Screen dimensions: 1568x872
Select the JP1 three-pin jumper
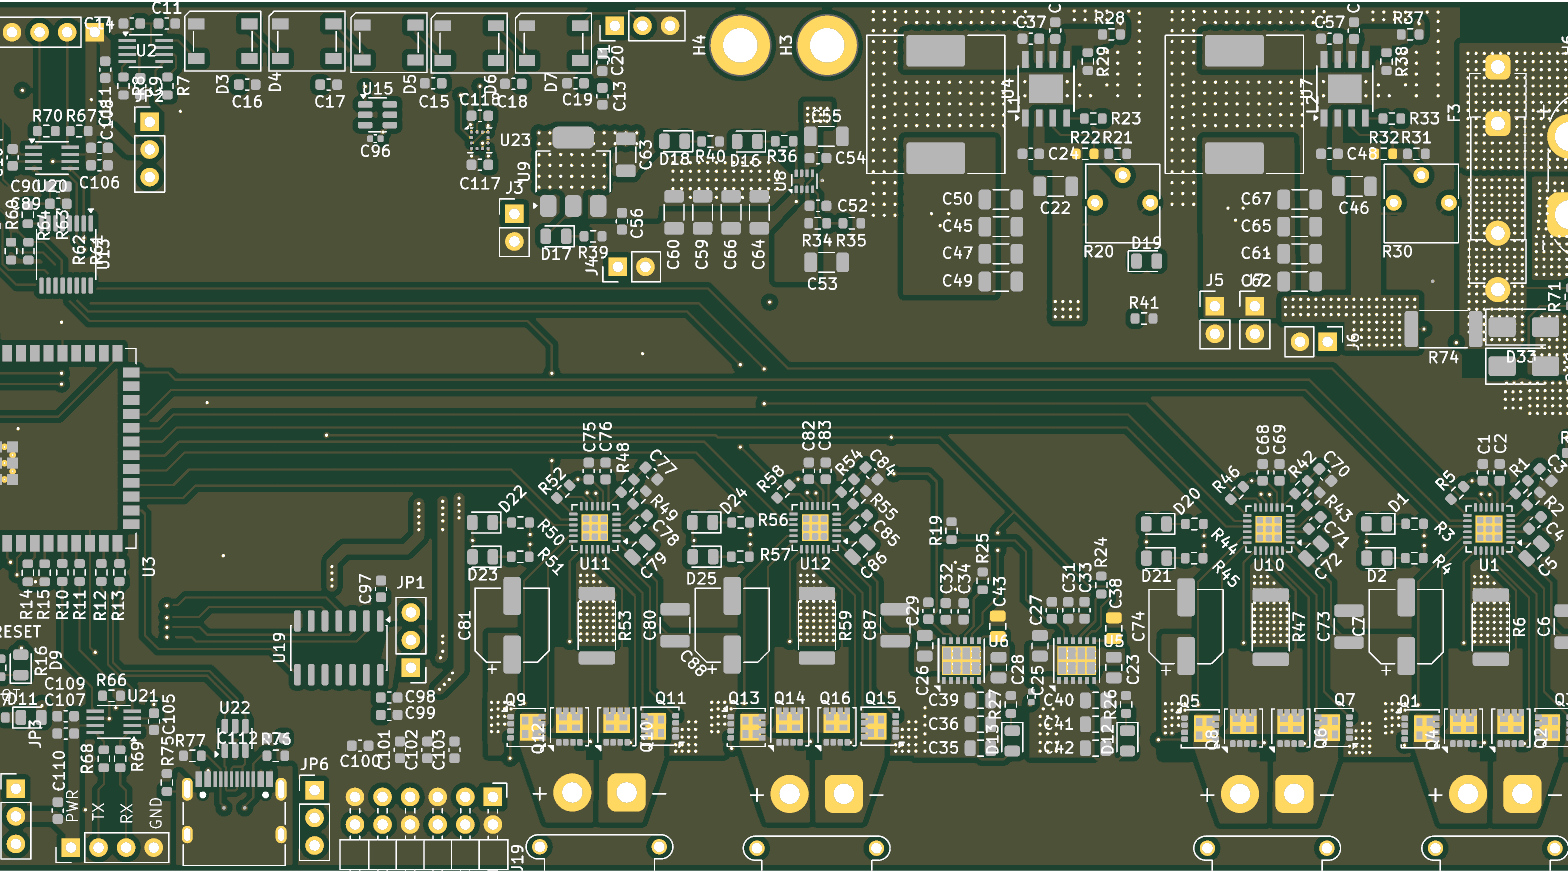[411, 639]
